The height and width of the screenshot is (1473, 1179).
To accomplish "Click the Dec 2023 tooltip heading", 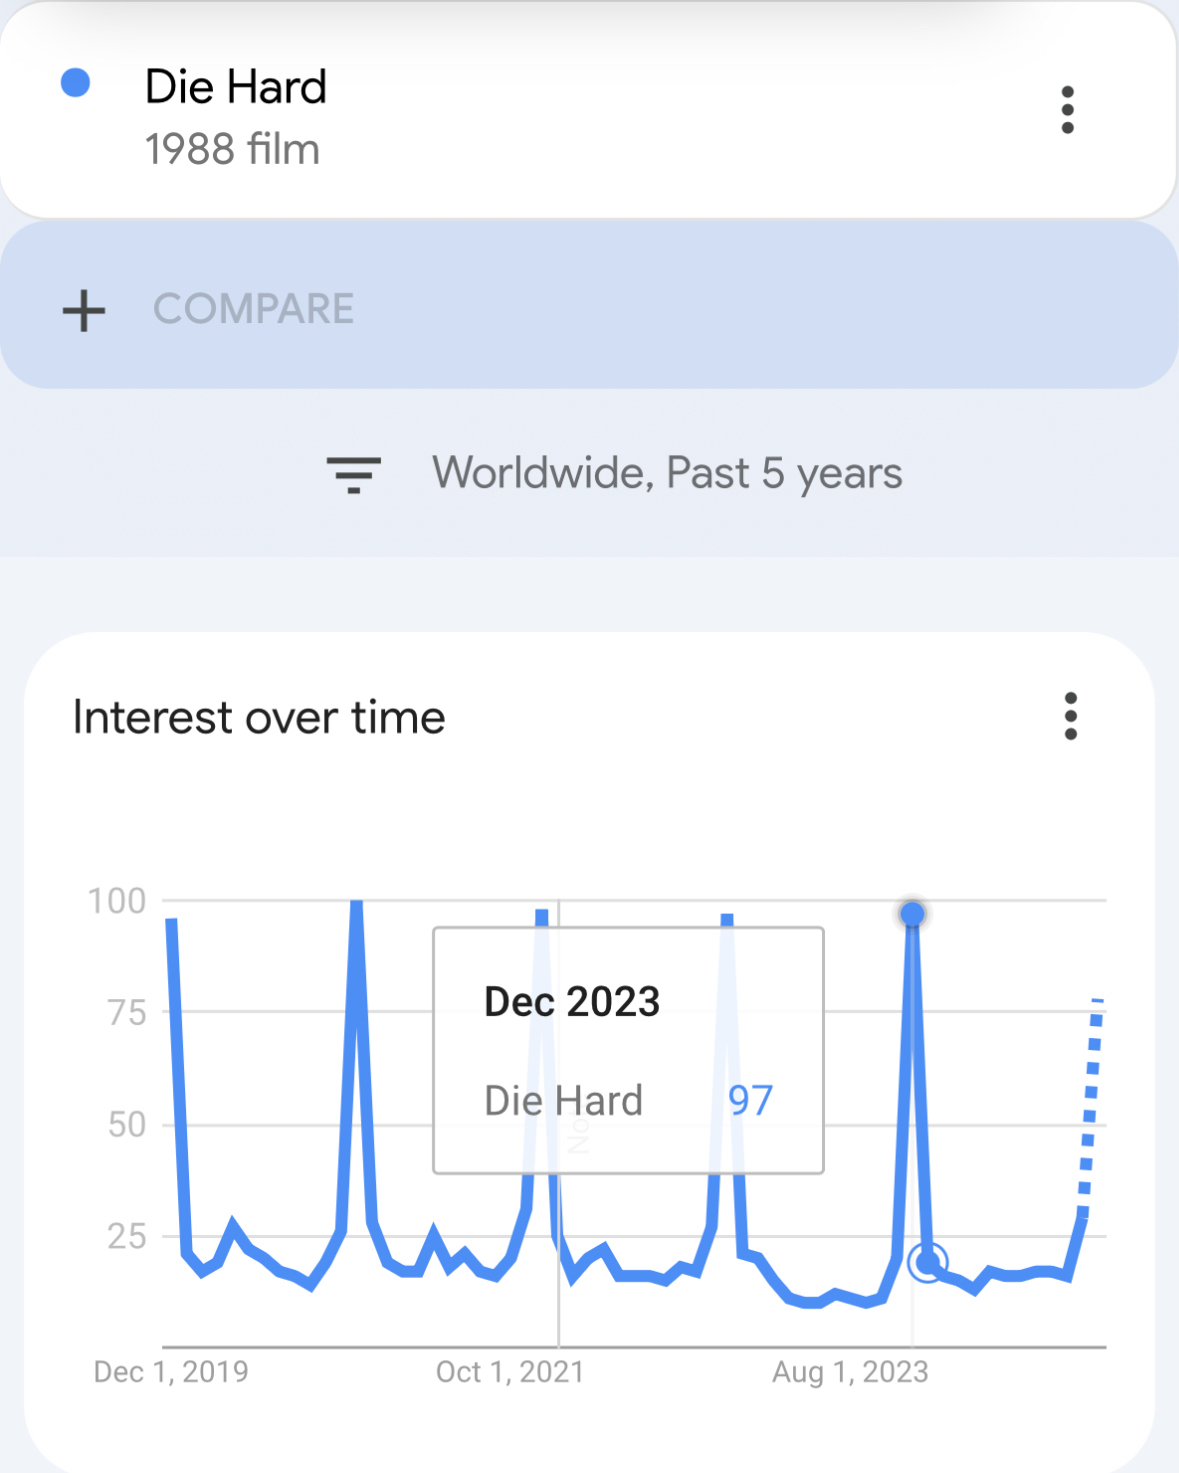I will click(572, 1002).
